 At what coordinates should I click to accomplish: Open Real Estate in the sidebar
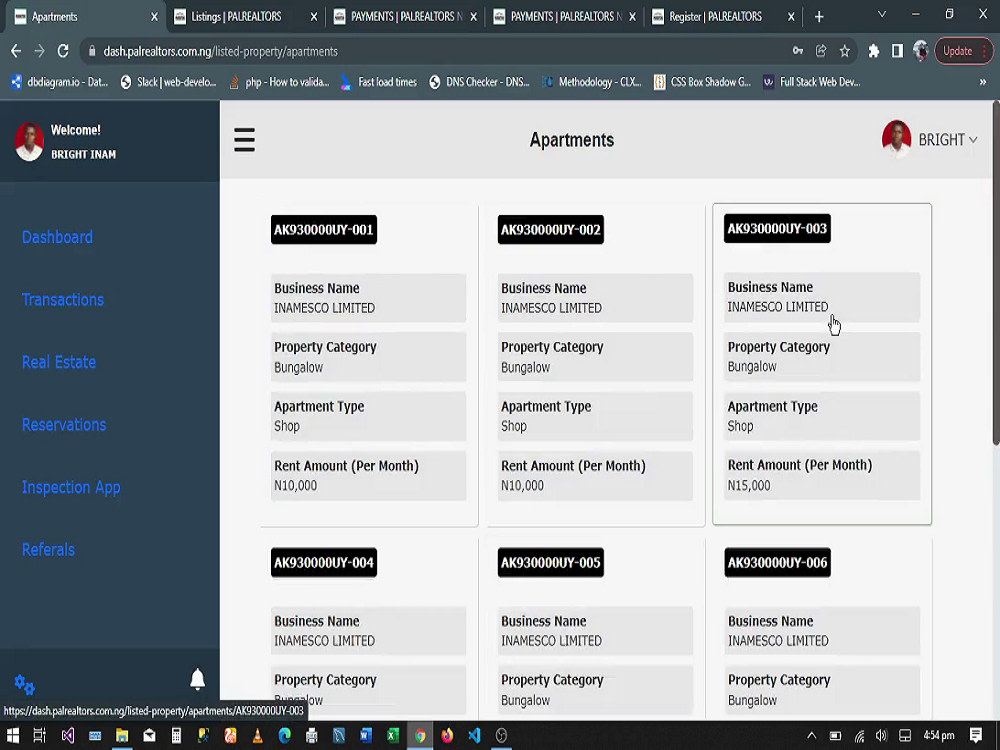click(59, 362)
